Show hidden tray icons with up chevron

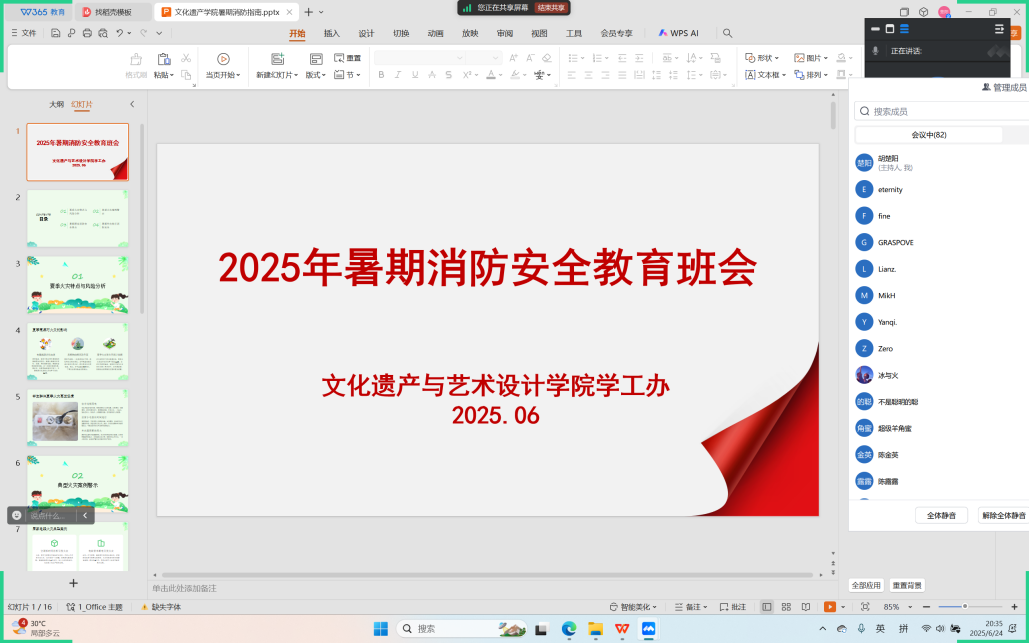pyautogui.click(x=823, y=629)
